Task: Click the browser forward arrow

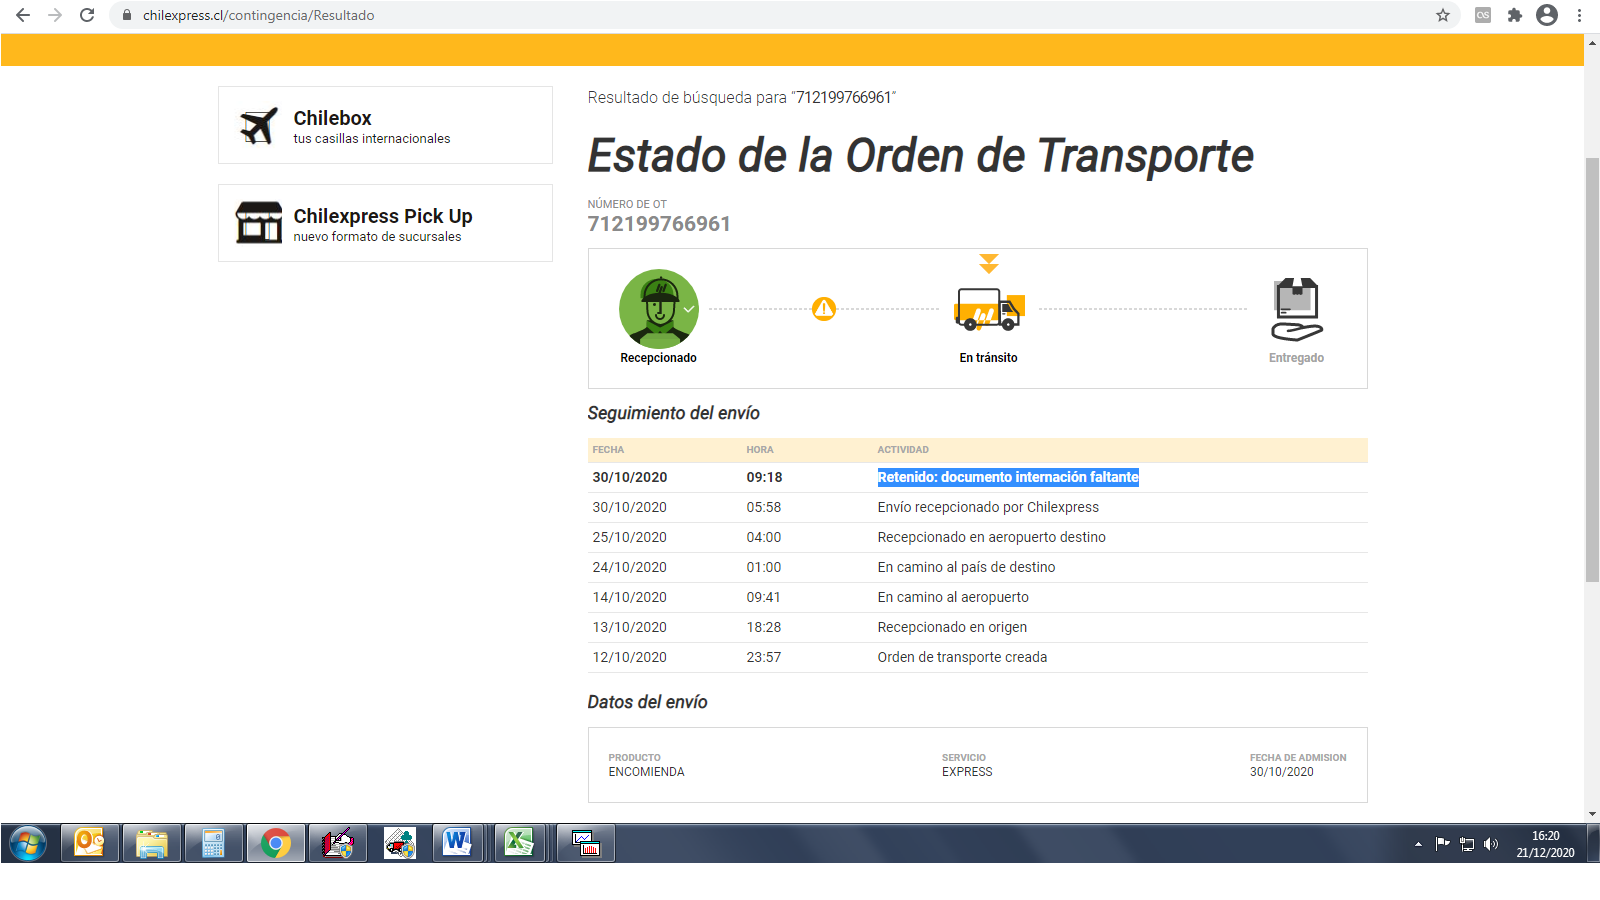Action: [55, 15]
